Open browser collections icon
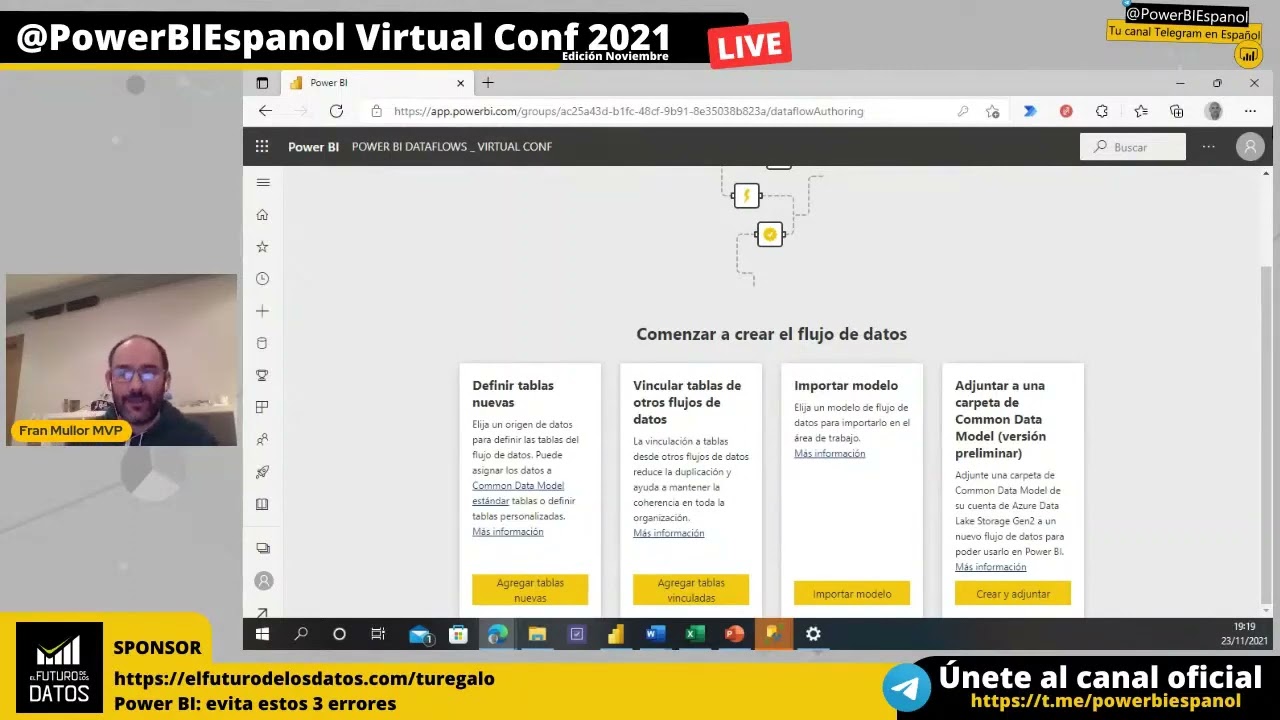Viewport: 1280px width, 720px height. click(x=1177, y=111)
